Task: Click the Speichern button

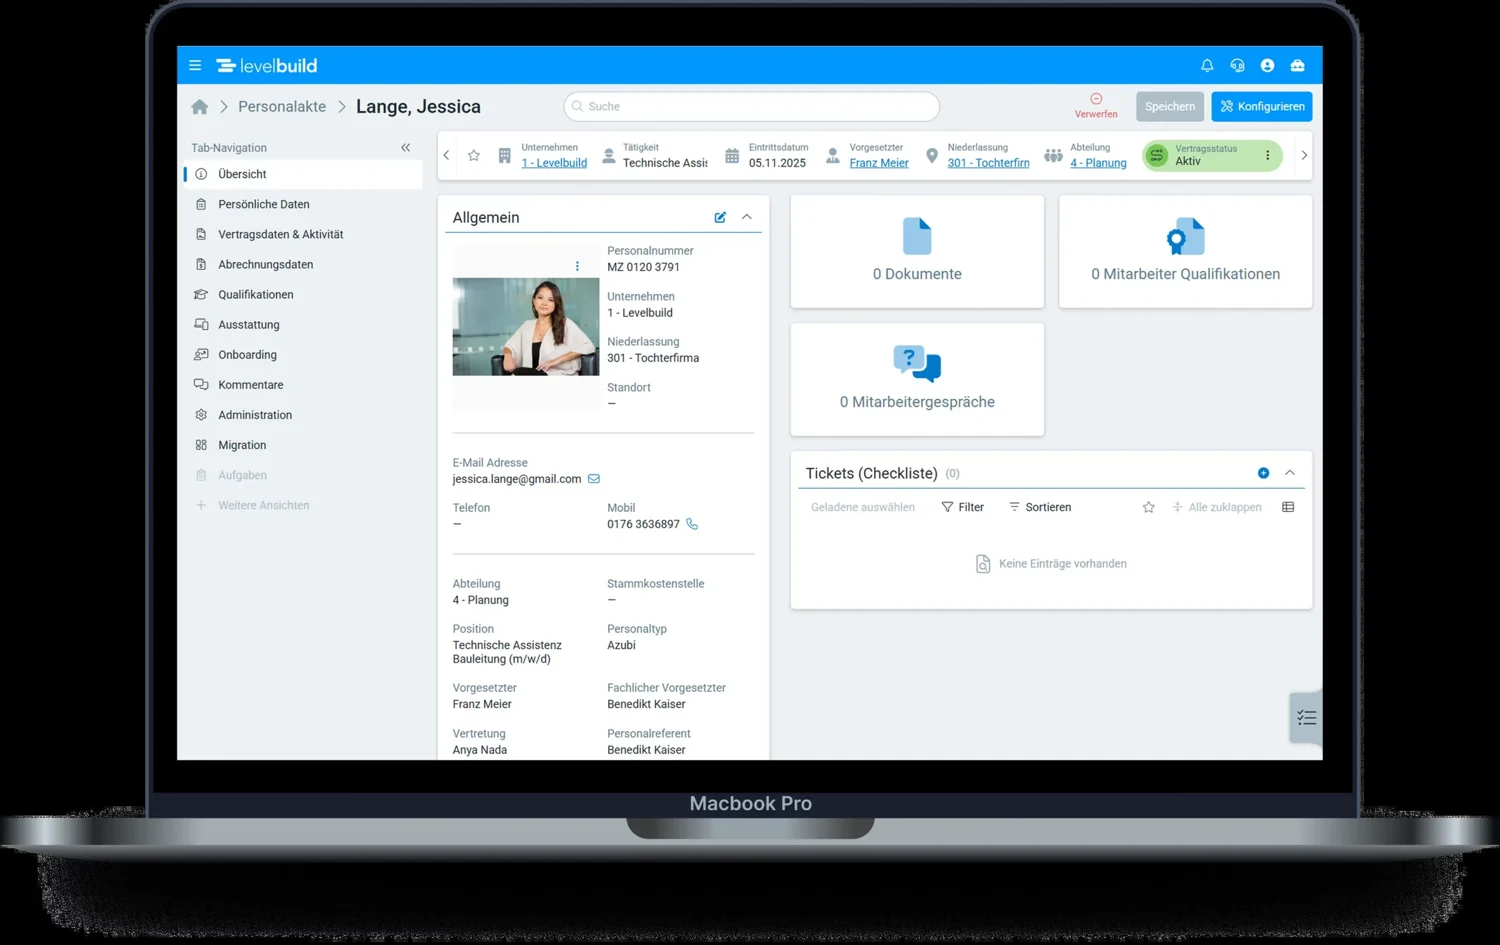Action: [1169, 106]
